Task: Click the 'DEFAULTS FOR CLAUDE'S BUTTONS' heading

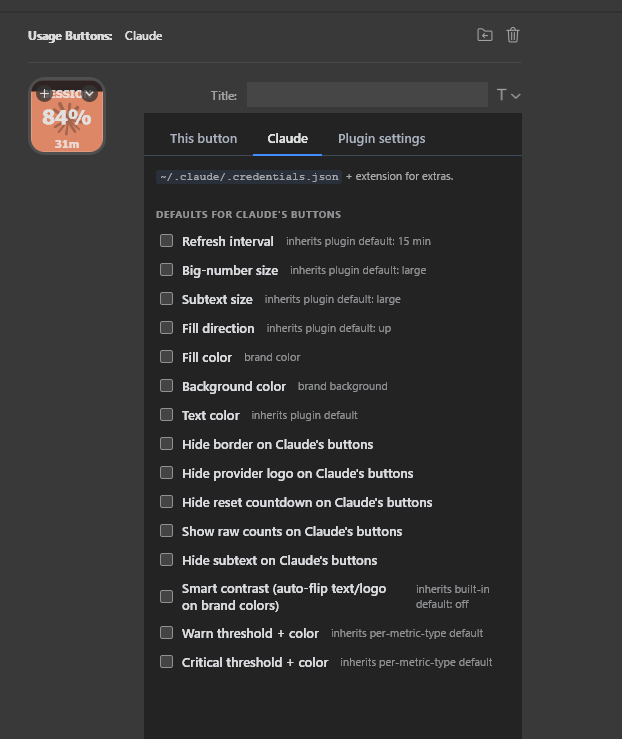Action: tap(248, 214)
